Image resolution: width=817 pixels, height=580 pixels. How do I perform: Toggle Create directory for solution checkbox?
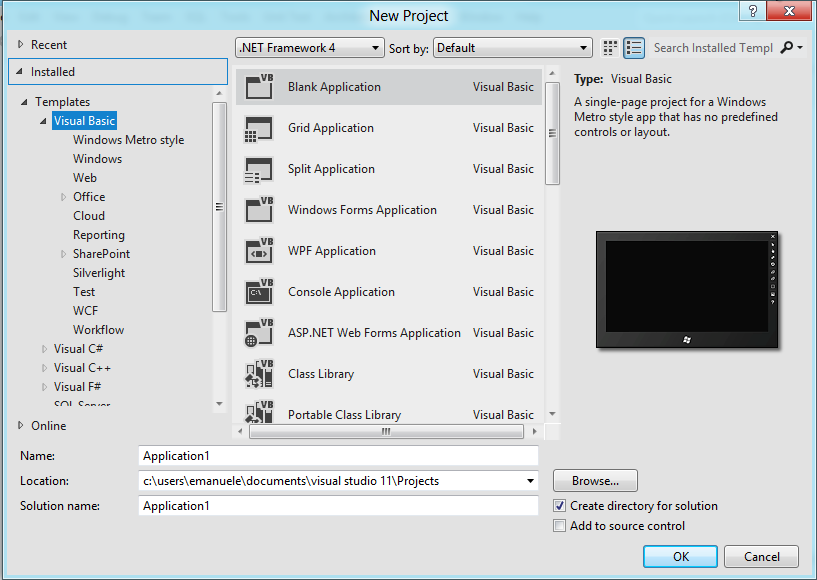coord(560,505)
